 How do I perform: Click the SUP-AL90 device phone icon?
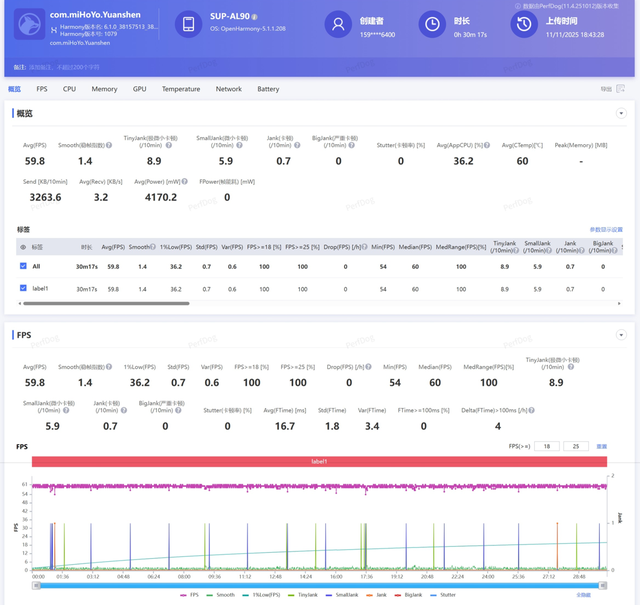pos(186,24)
